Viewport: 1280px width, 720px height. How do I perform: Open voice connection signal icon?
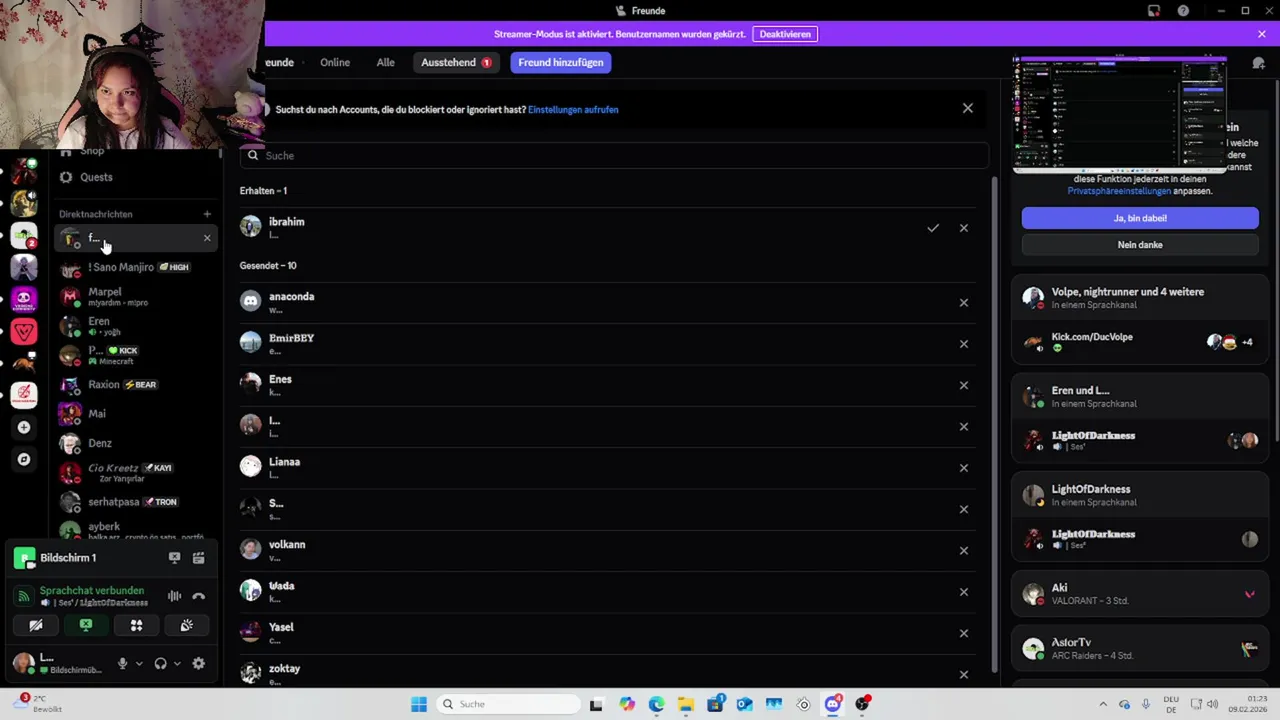point(24,596)
